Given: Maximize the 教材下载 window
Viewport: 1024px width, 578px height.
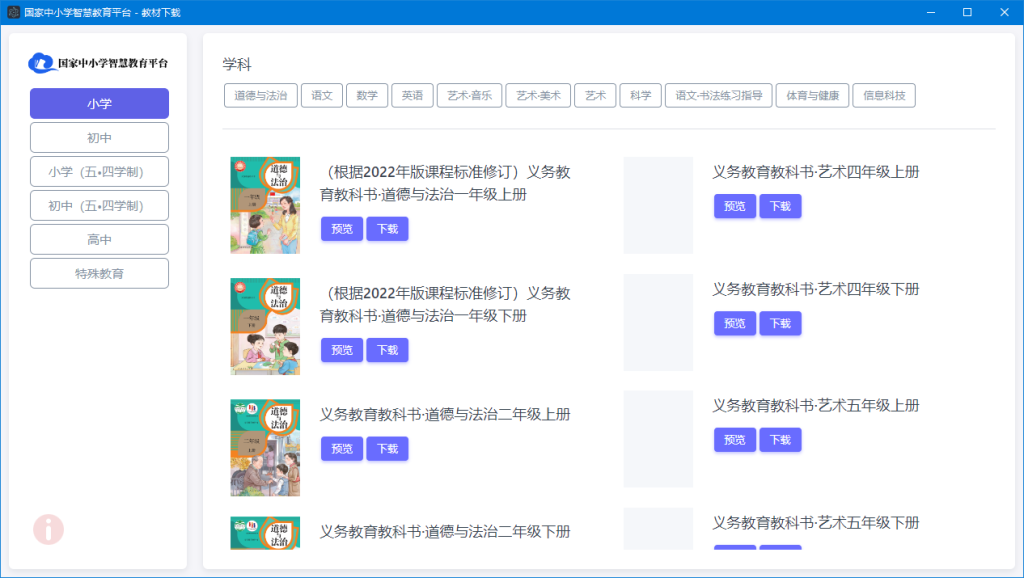Looking at the screenshot, I should click(967, 12).
